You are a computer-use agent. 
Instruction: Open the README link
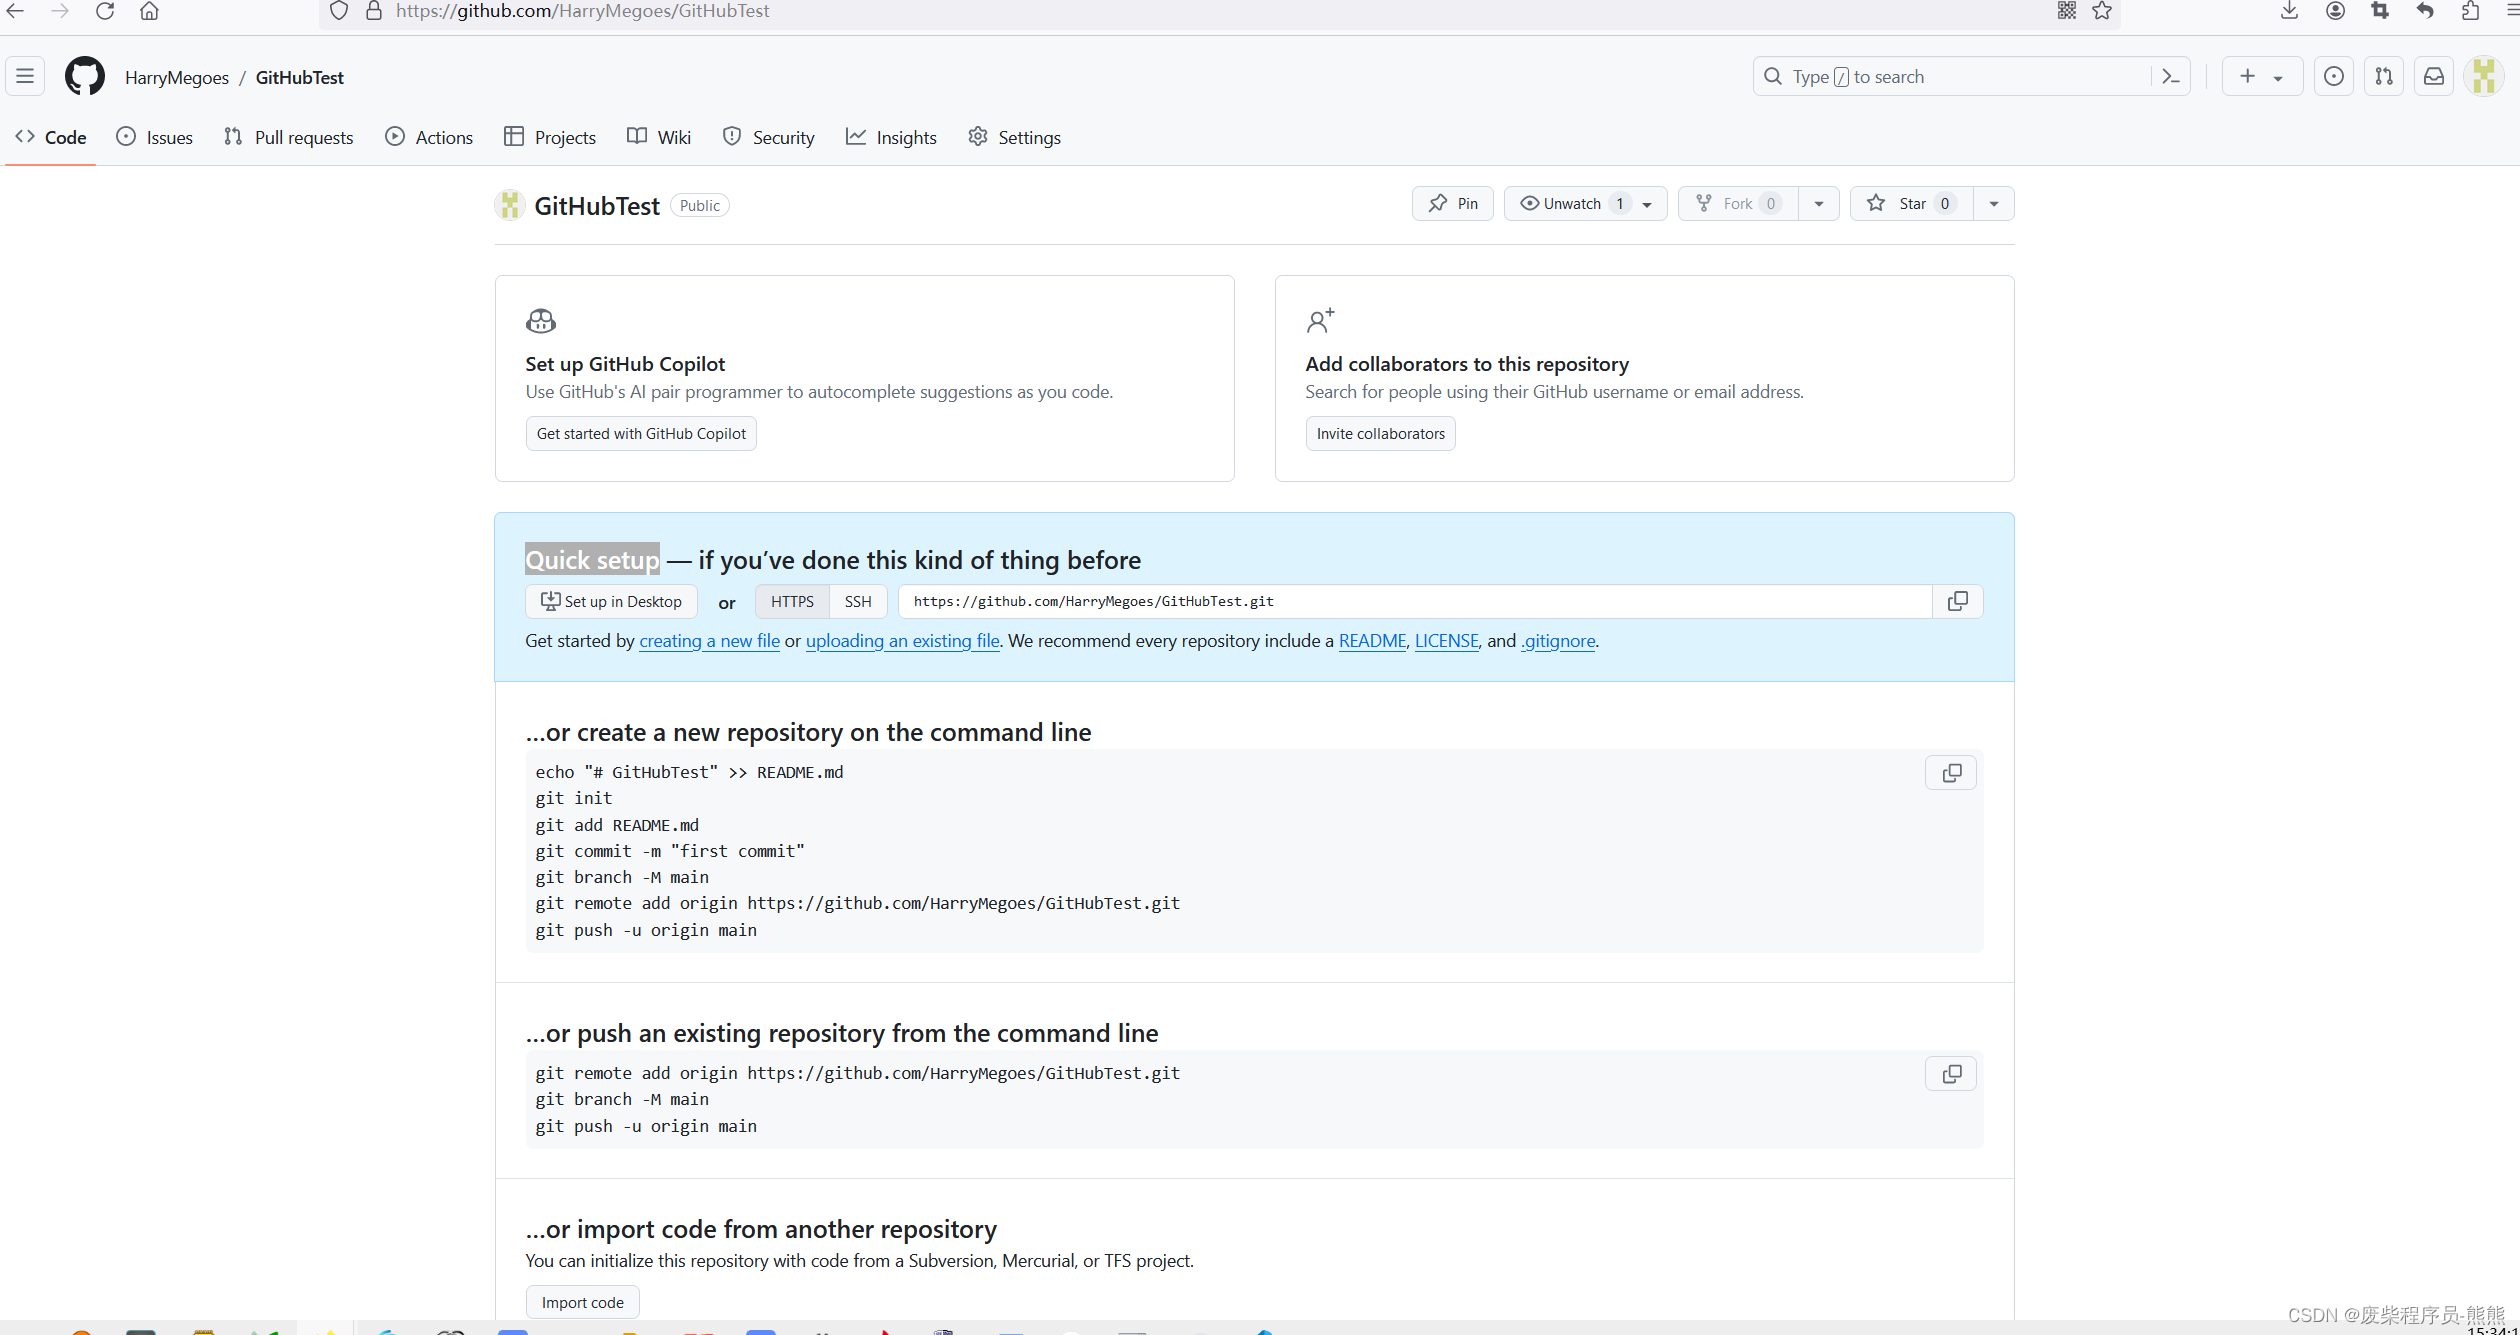click(1372, 641)
